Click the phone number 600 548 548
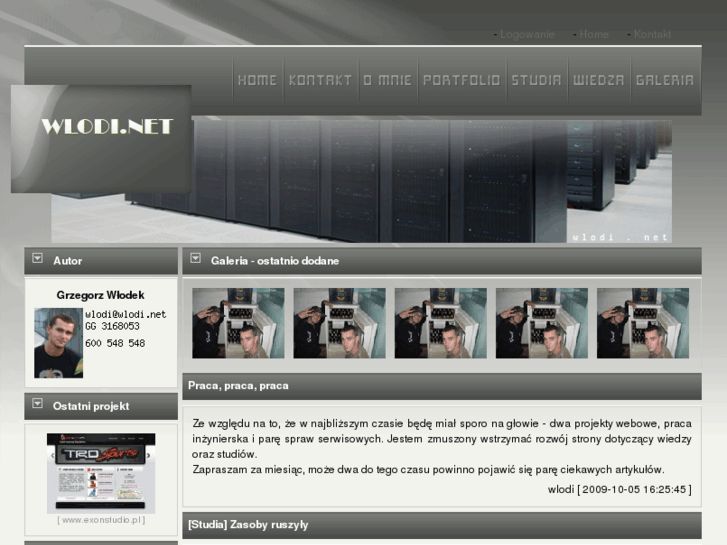Image resolution: width=727 pixels, height=545 pixels. [x=115, y=343]
